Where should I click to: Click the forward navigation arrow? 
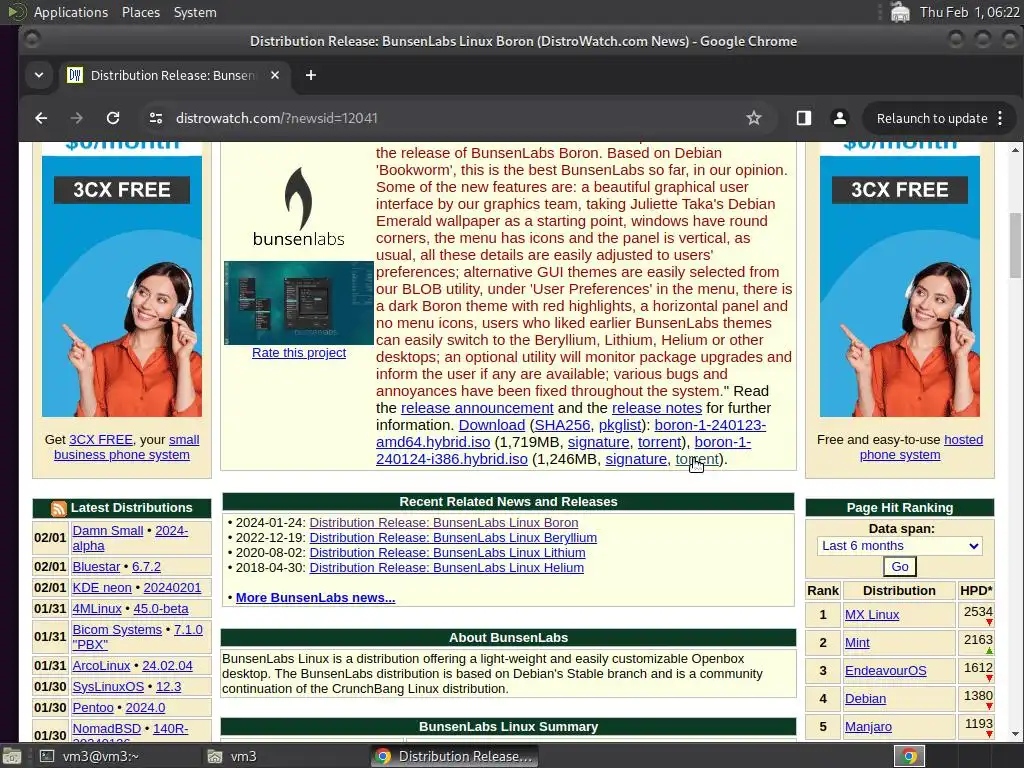[76, 118]
